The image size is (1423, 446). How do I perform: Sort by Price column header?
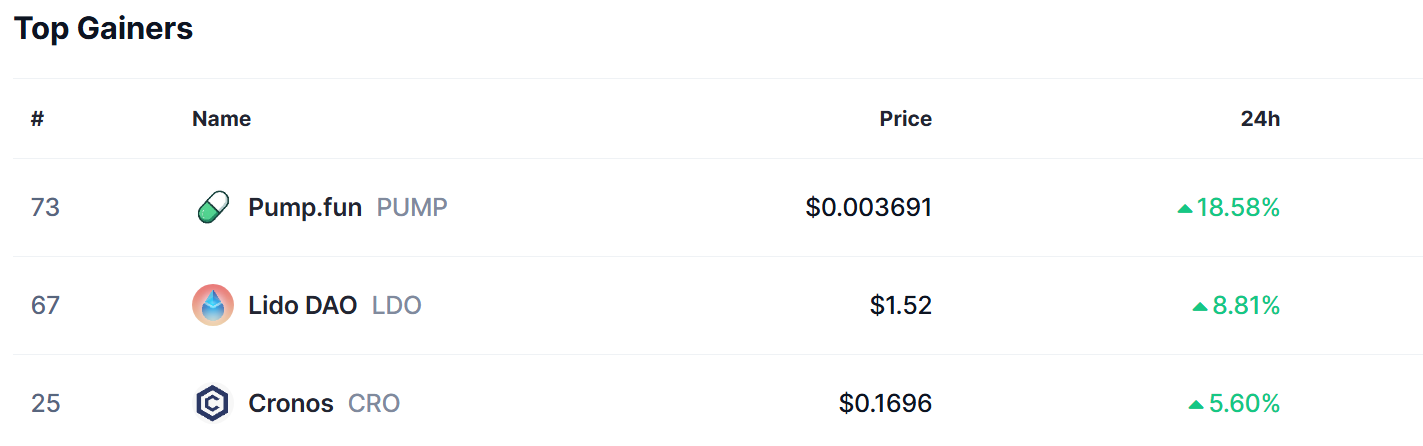pyautogui.click(x=906, y=119)
